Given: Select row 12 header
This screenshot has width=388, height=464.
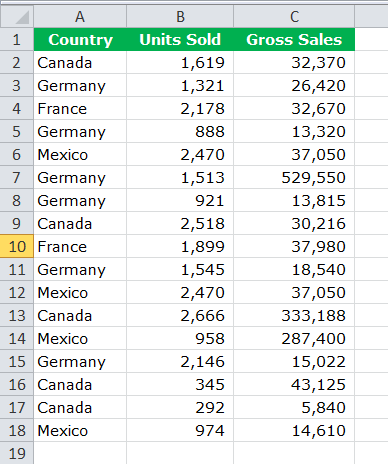Looking at the screenshot, I should [x=17, y=292].
